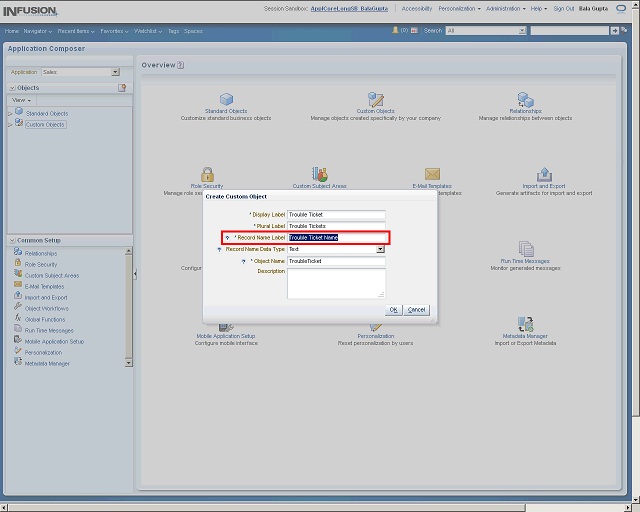The height and width of the screenshot is (512, 640).
Task: Open the Record Name Data Type dropdown
Action: click(x=380, y=249)
